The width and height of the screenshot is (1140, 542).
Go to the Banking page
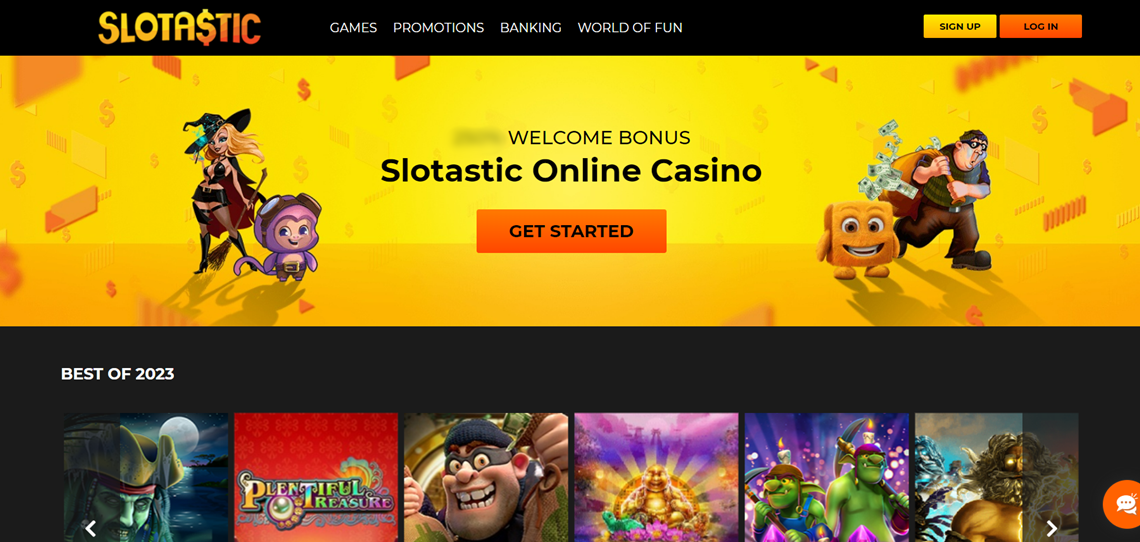point(531,28)
